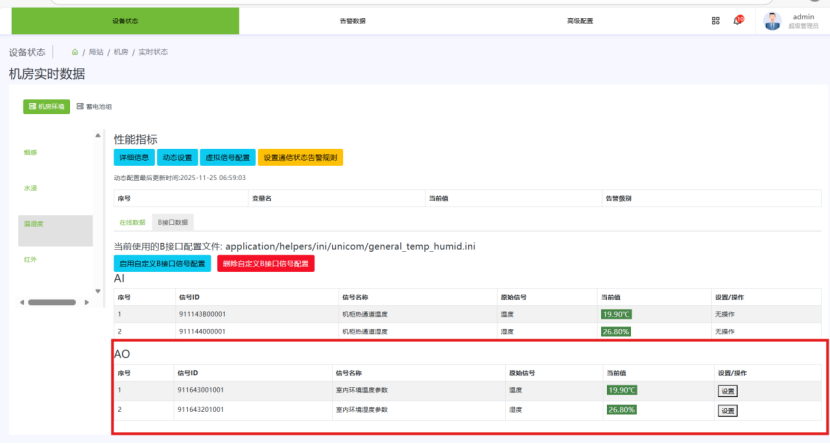Open the notification bell with red badge
Screen dimensions: 830x444
click(738, 20)
